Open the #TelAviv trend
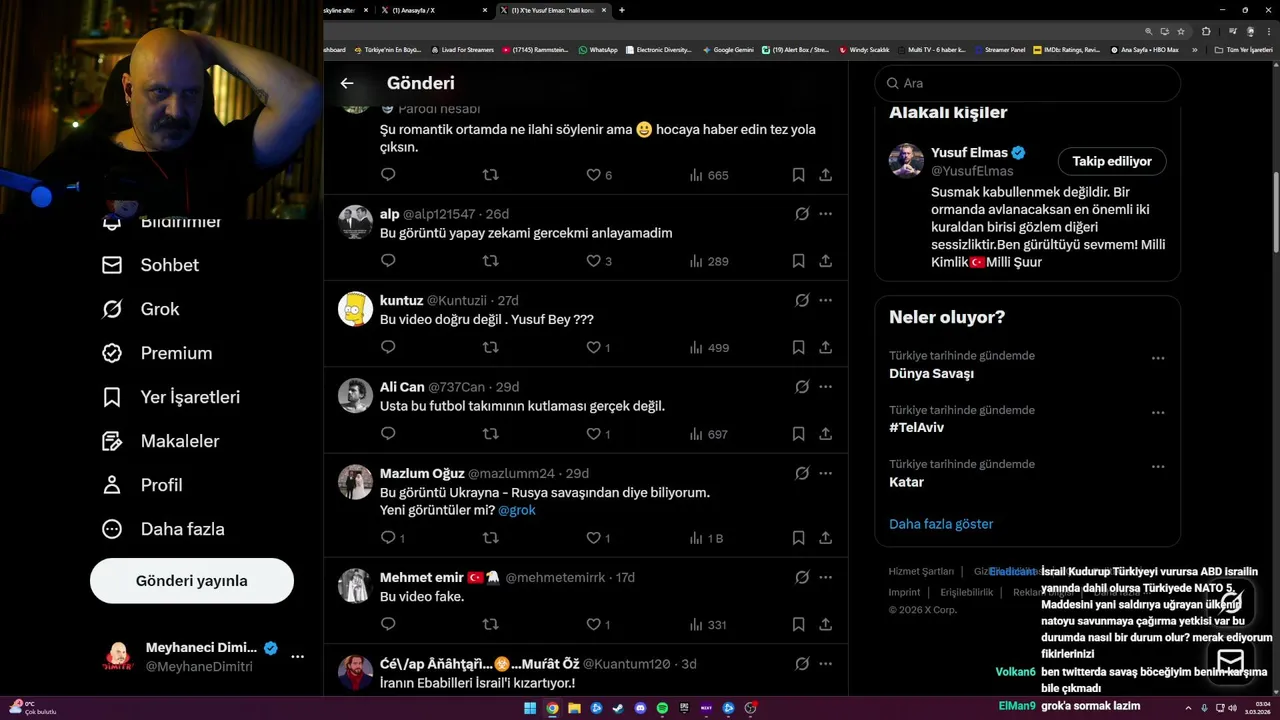The width and height of the screenshot is (1280, 720). 916,428
